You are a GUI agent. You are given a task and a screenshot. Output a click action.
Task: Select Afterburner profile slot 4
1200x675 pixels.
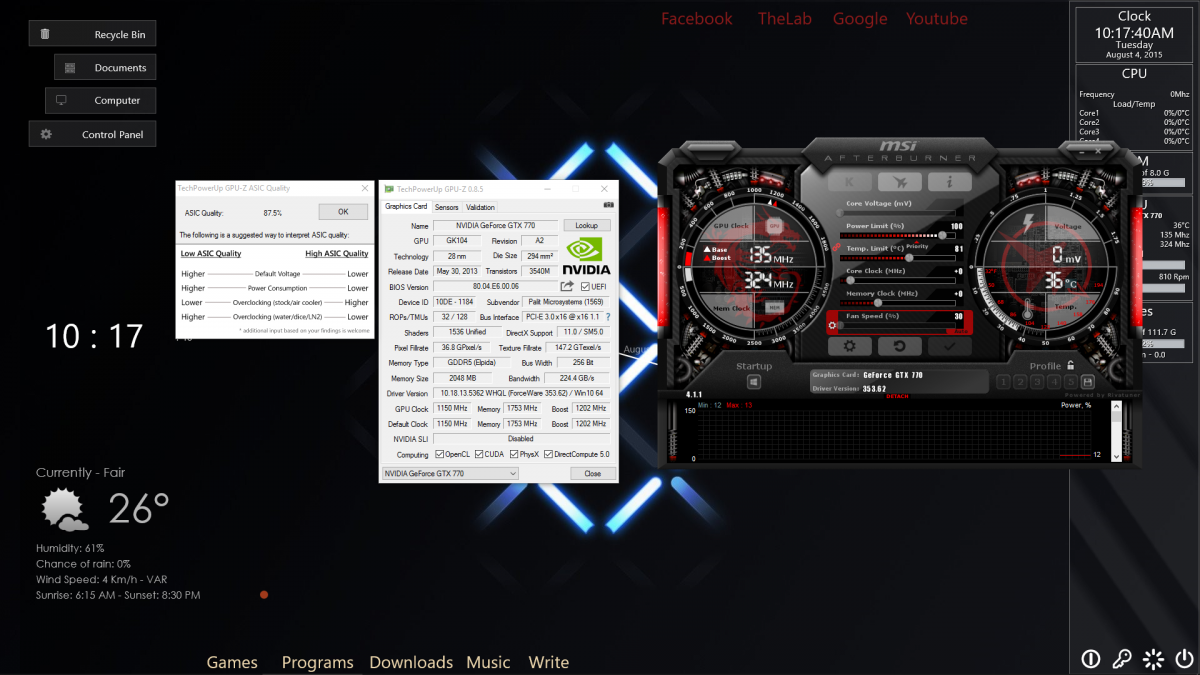[x=1054, y=382]
